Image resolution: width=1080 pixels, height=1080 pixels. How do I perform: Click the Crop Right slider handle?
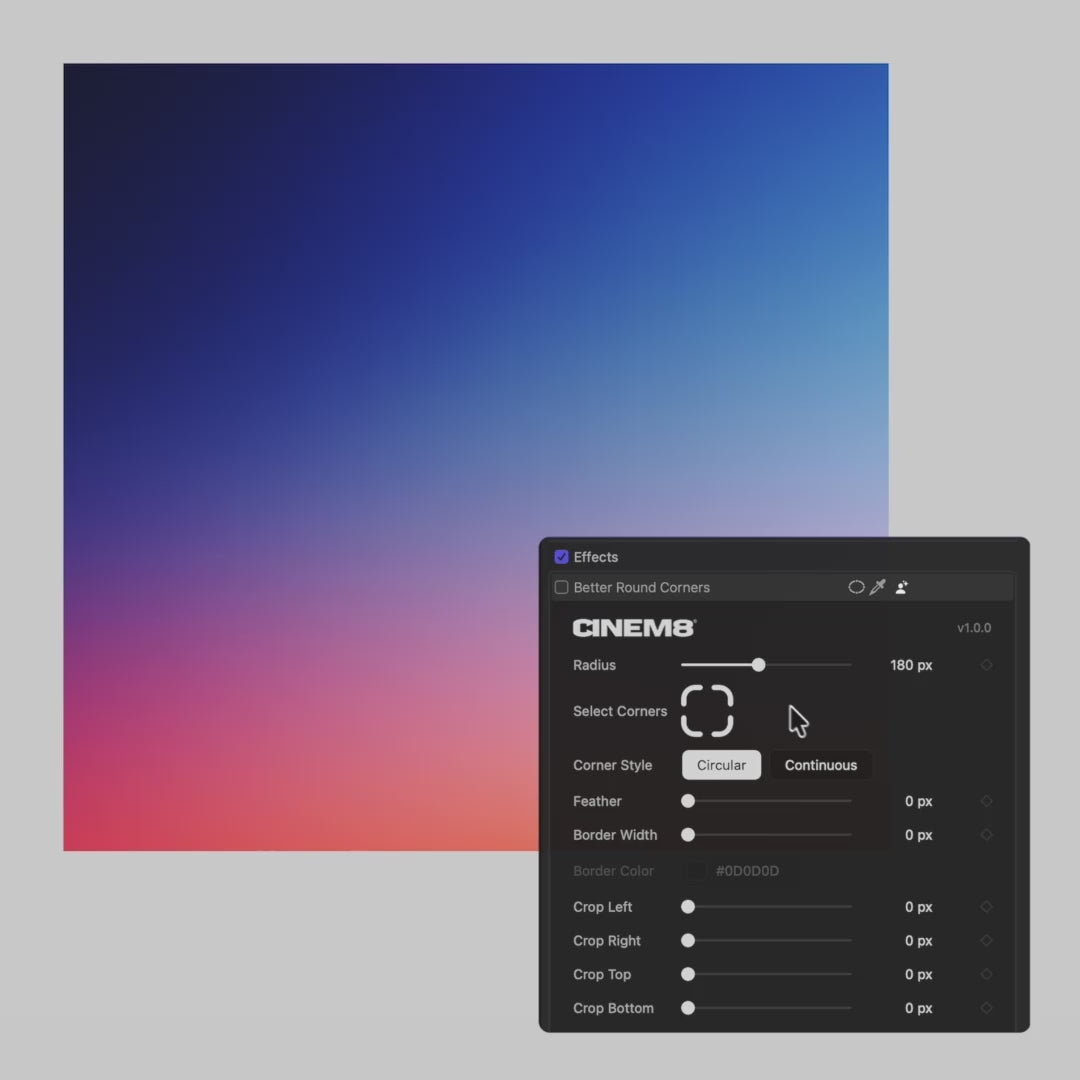click(x=687, y=940)
